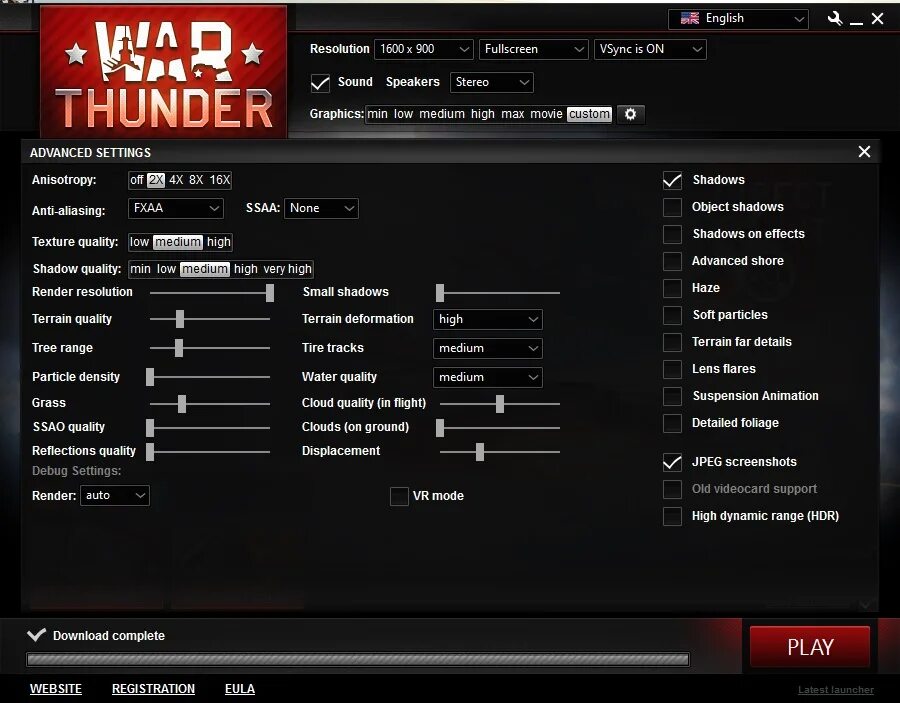
Task: Toggle JPEG screenshots checkbox
Action: pos(672,462)
